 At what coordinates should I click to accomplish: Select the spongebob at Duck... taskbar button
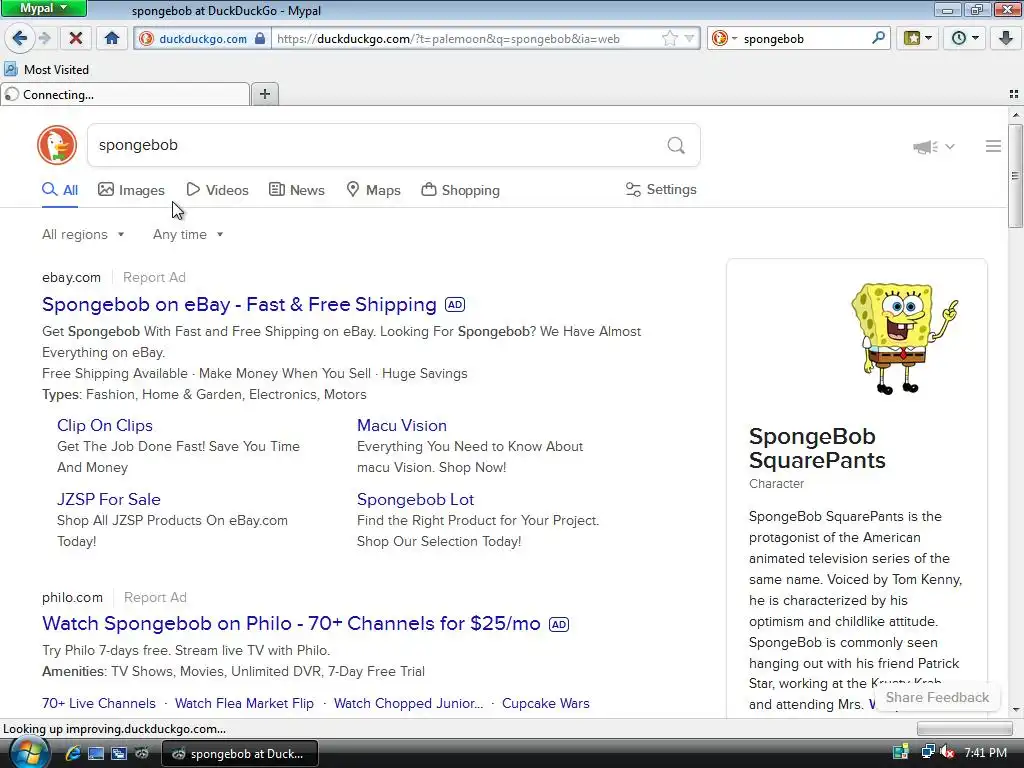coord(240,753)
